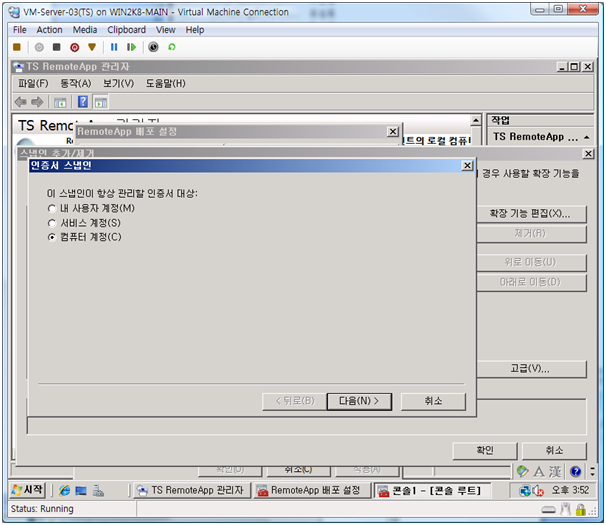The width and height of the screenshot is (606, 525).
Task: Toggle the action pane icon in MMC toolbar
Action: (101, 102)
